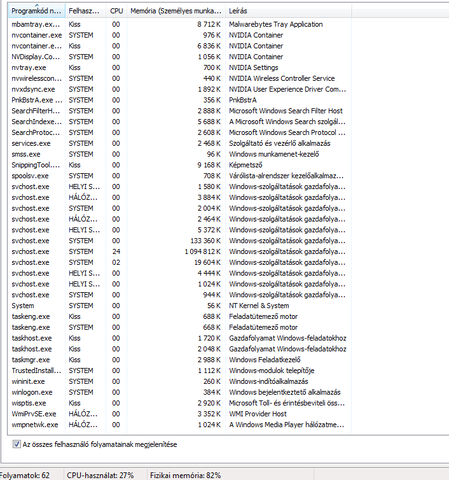Click 'NT Kernel & System' description
The width and height of the screenshot is (449, 480).
(259, 306)
